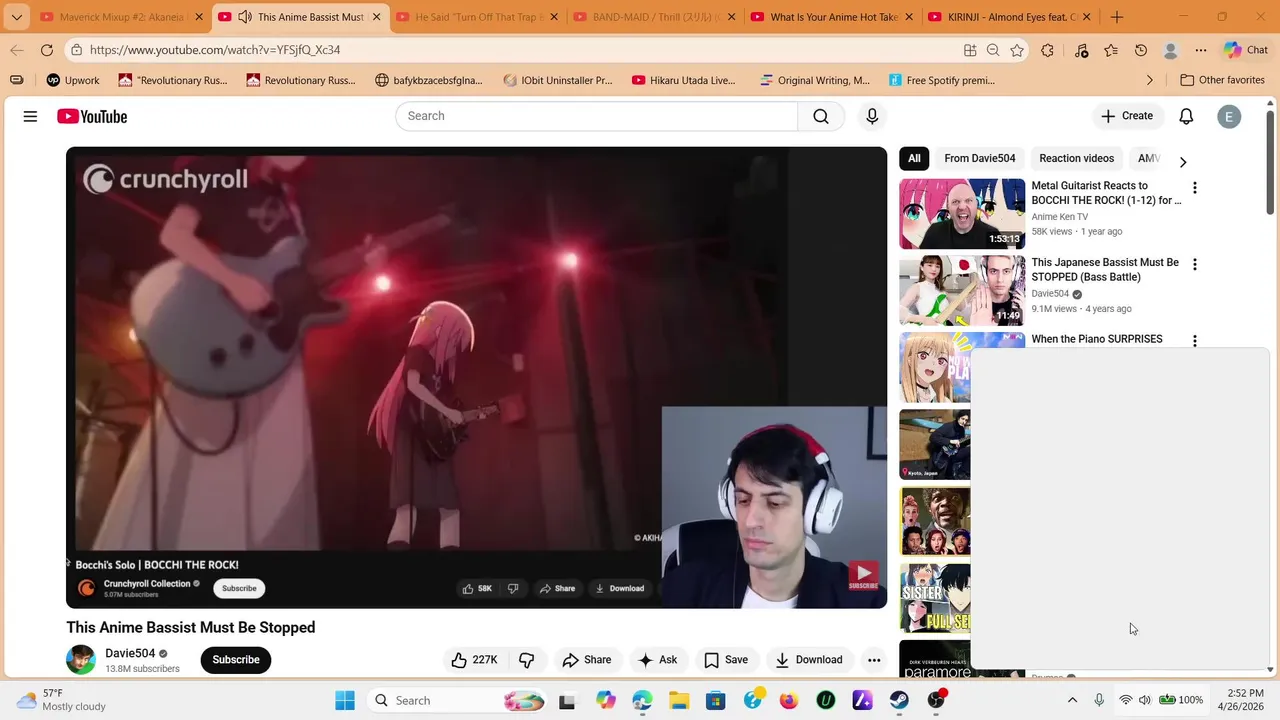The image size is (1280, 720).
Task: Go back to previous page
Action: point(17,50)
